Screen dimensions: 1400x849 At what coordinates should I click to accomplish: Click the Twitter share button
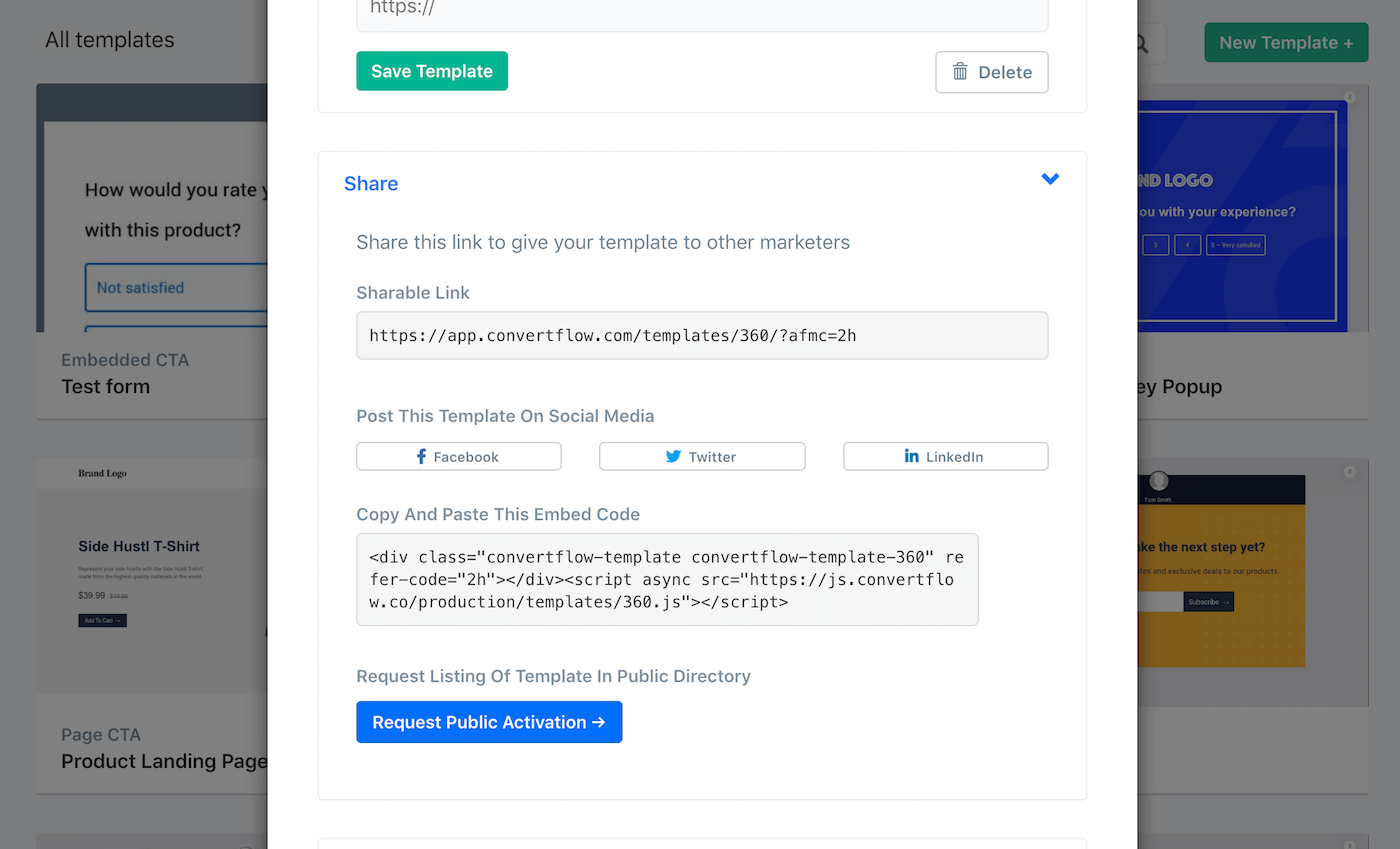[701, 456]
